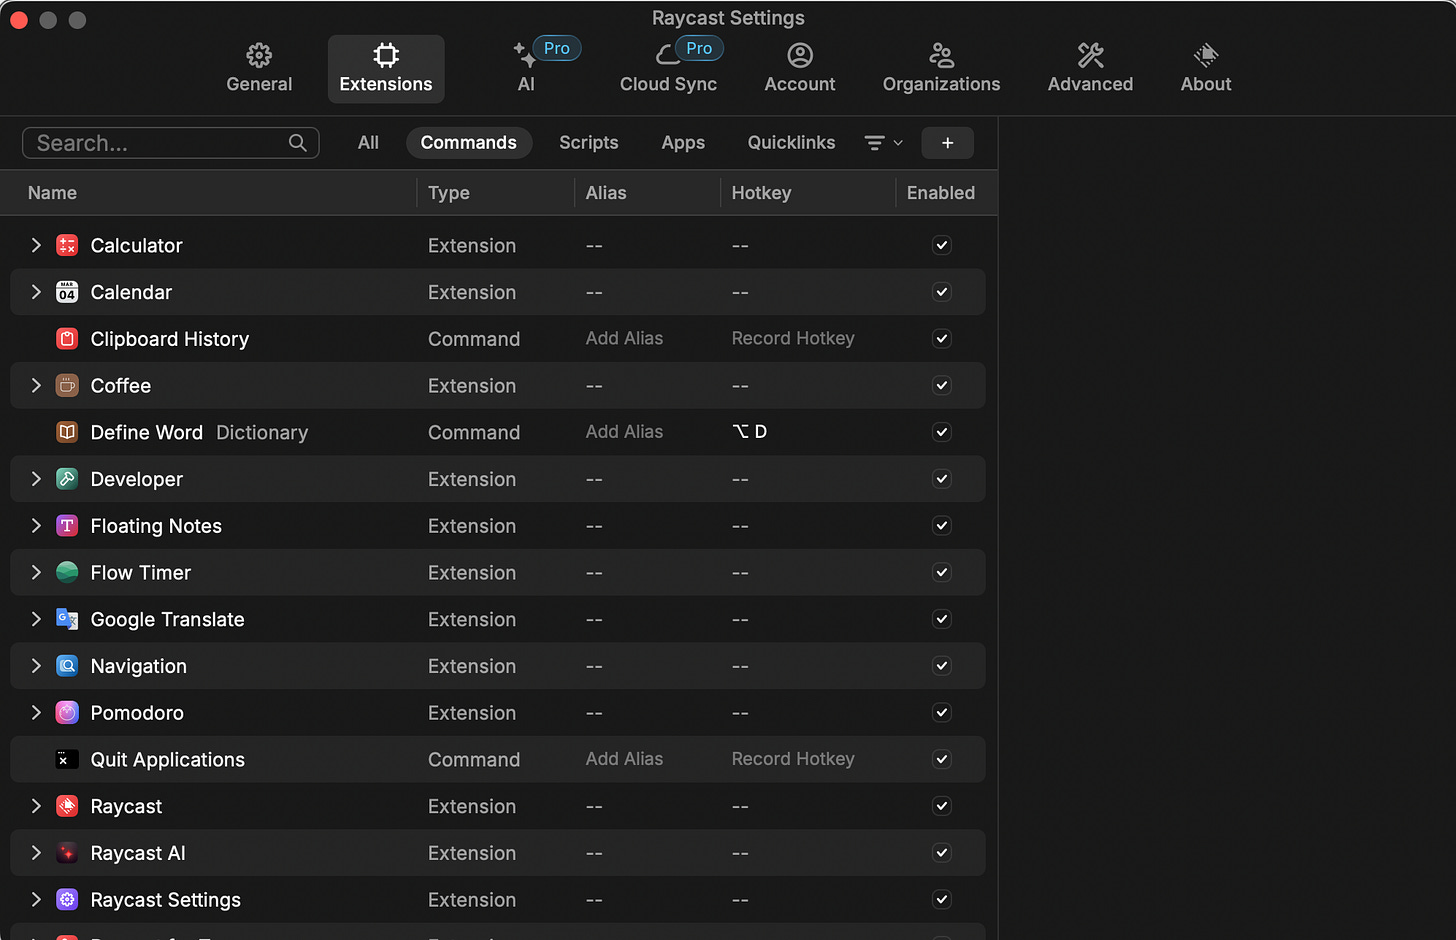1456x940 pixels.
Task: Open the filter options dropdown
Action: [883, 143]
